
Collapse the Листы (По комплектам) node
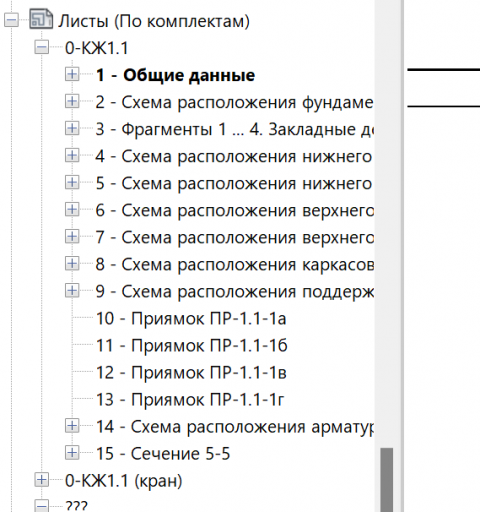[11, 20]
